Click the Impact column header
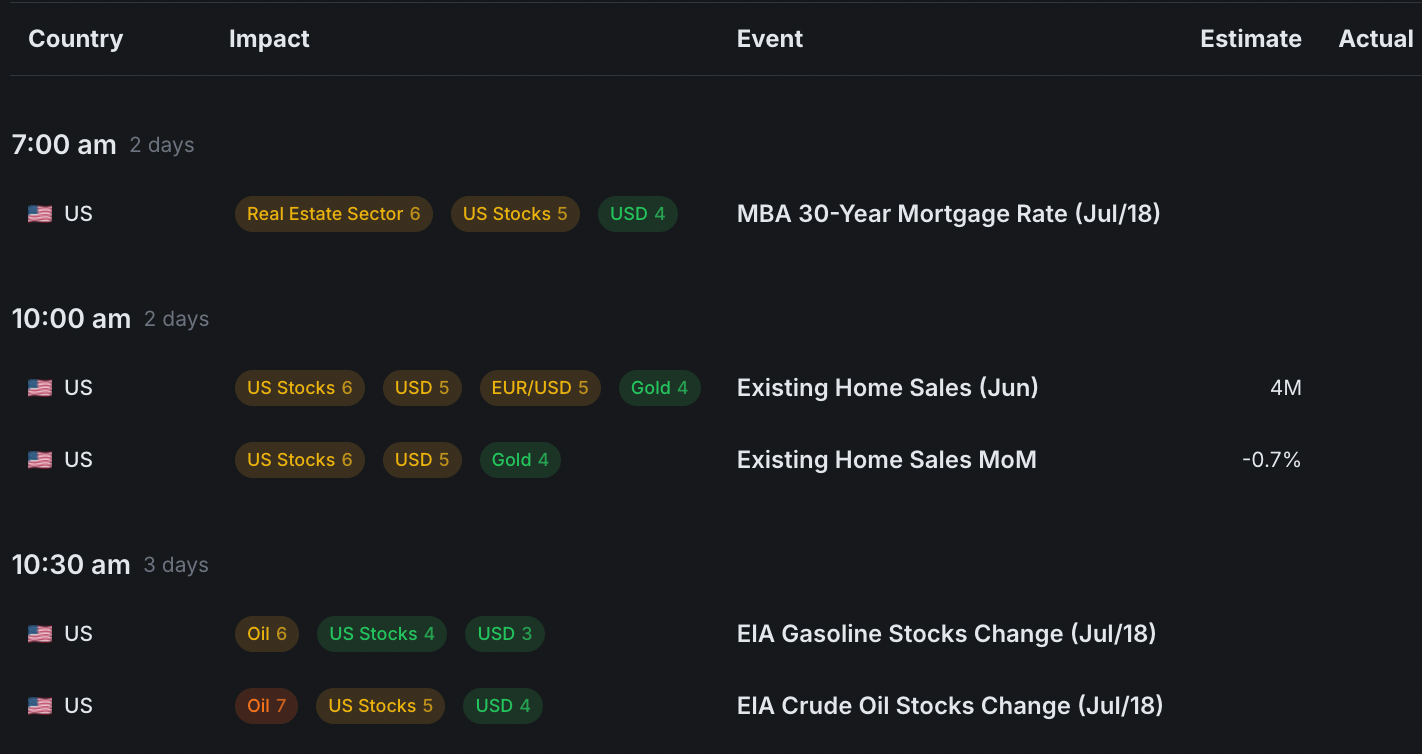Image resolution: width=1422 pixels, height=754 pixels. (269, 39)
